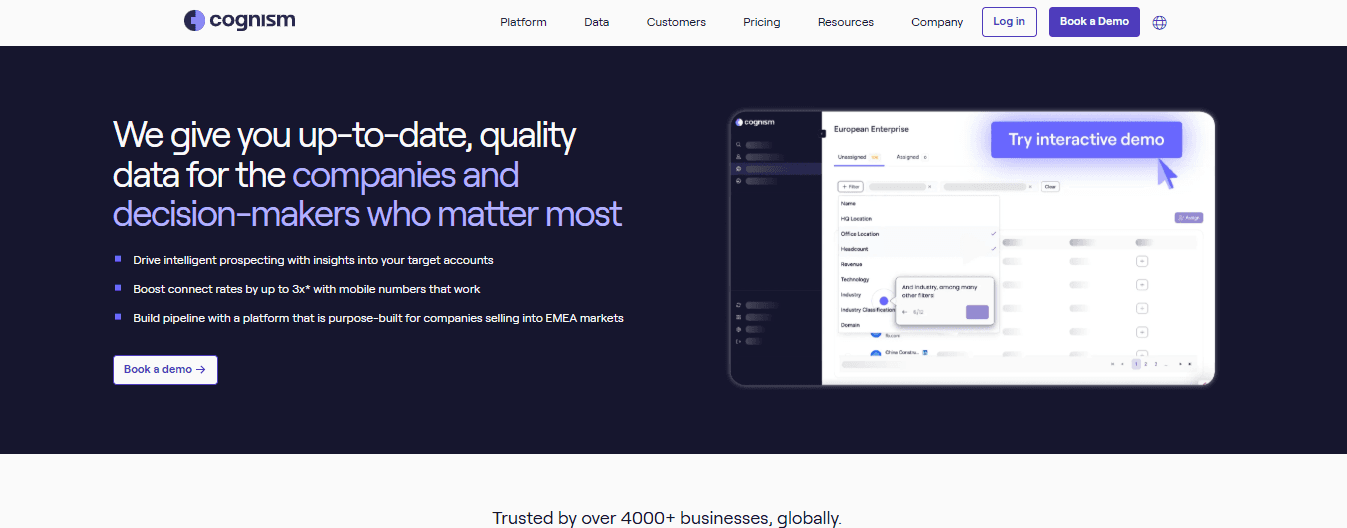The width and height of the screenshot is (1347, 528).
Task: Select HQ Location filter option
Action: (919, 218)
